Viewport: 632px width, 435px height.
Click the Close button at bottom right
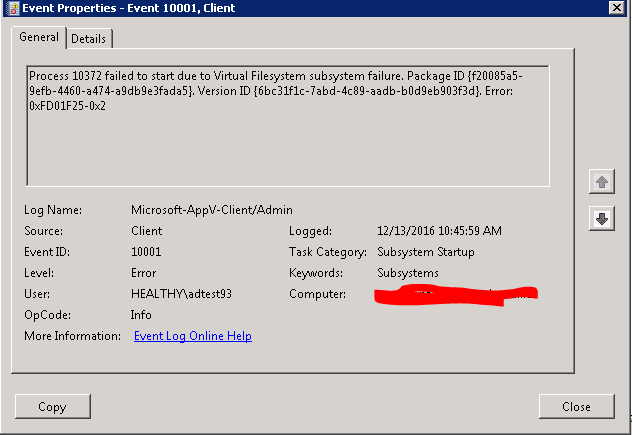point(576,407)
